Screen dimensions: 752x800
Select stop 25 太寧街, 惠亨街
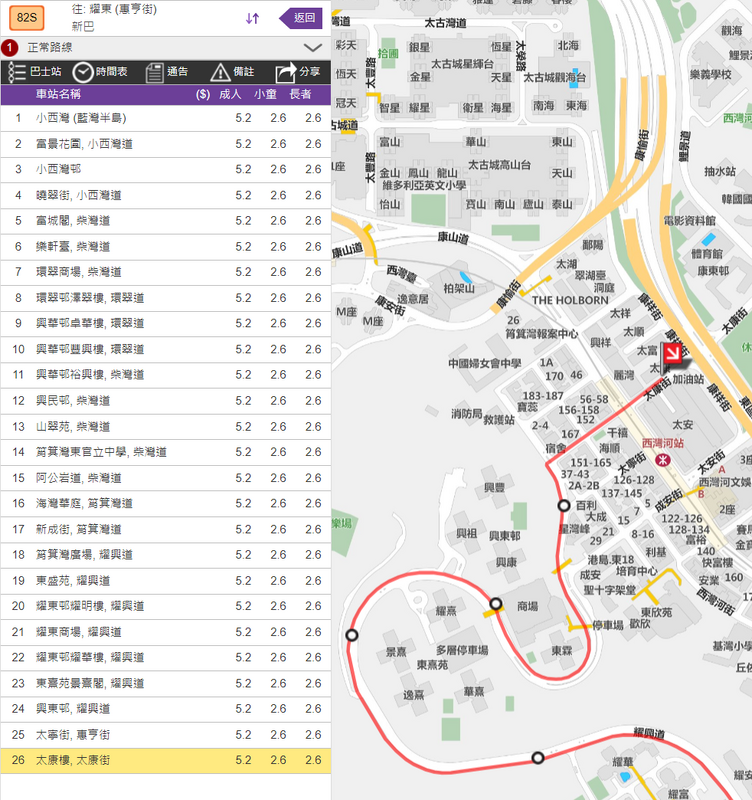[166, 735]
